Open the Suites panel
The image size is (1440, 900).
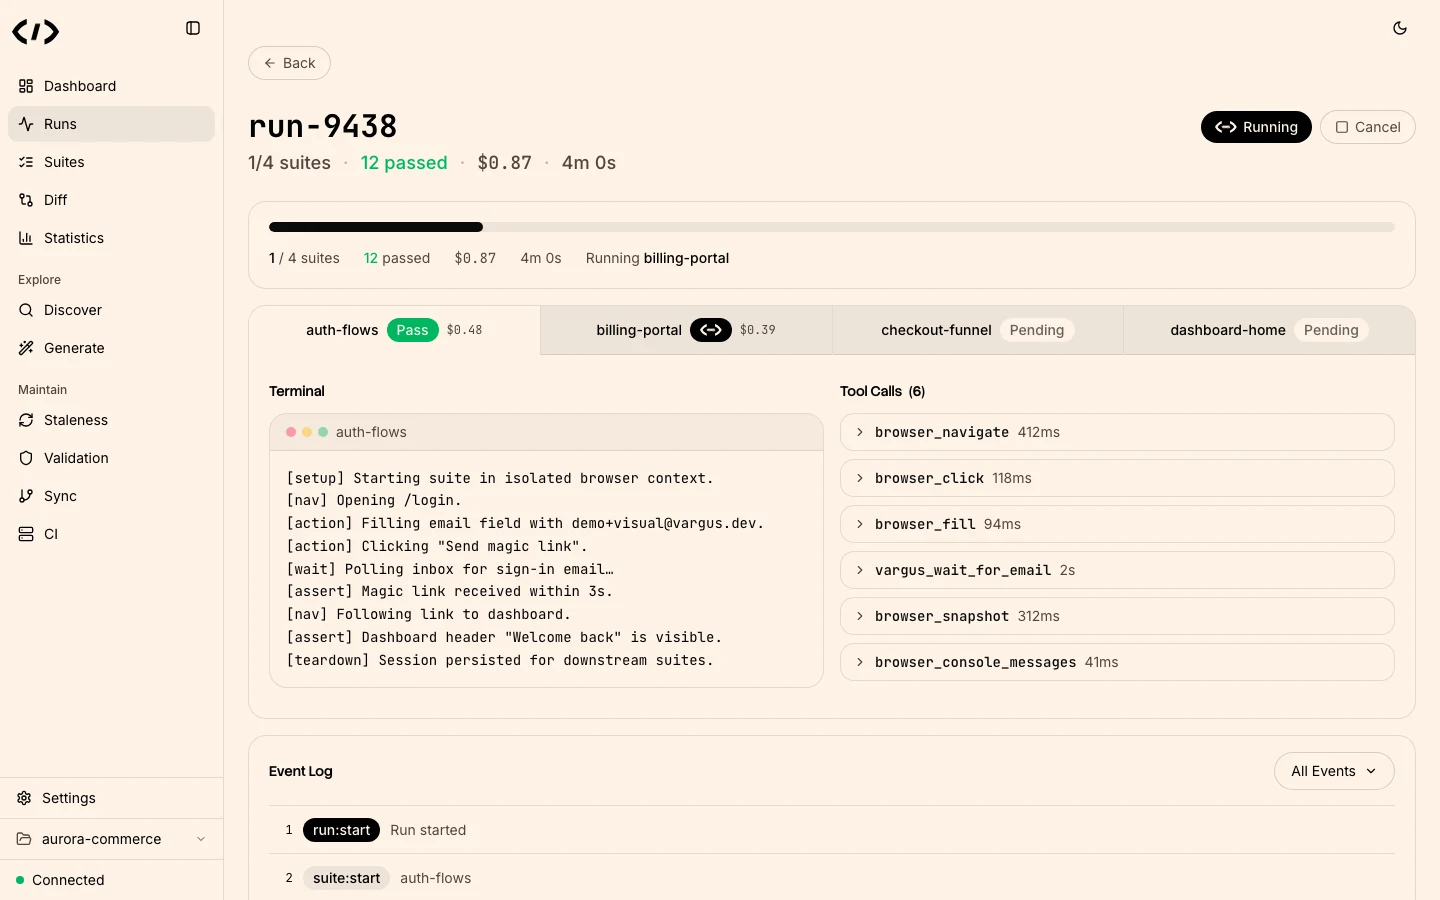[x=64, y=162]
